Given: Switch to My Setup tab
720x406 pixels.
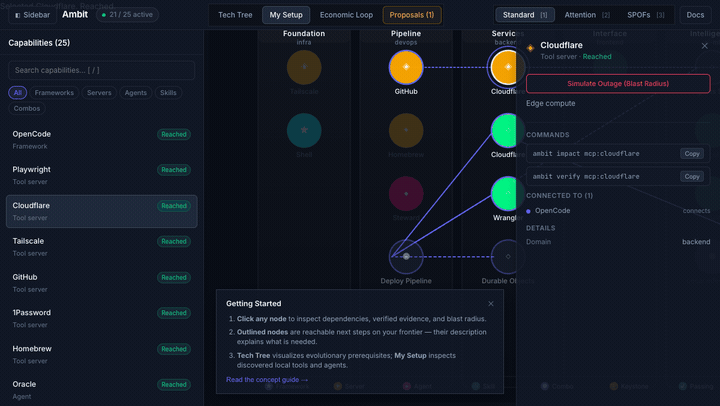Looking at the screenshot, I should click(286, 15).
